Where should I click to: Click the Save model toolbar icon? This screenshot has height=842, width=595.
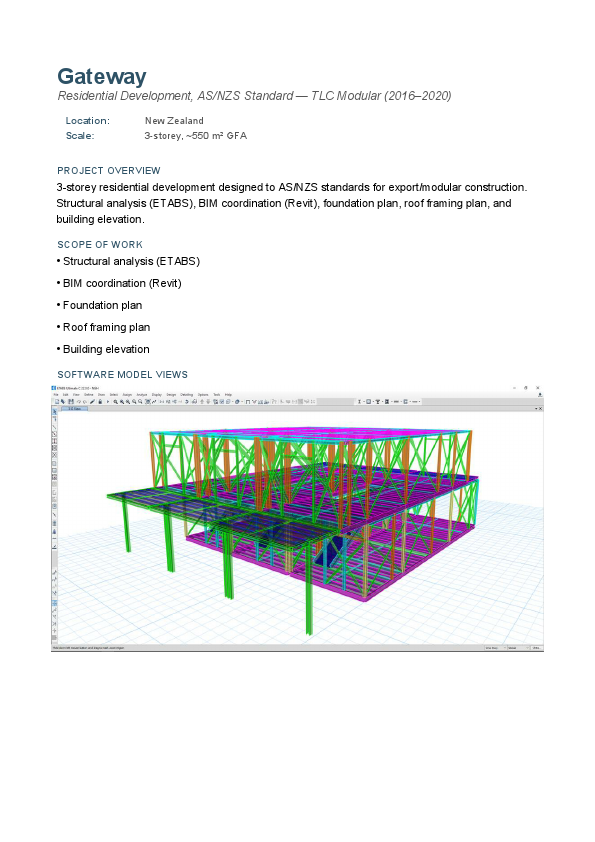(70, 401)
